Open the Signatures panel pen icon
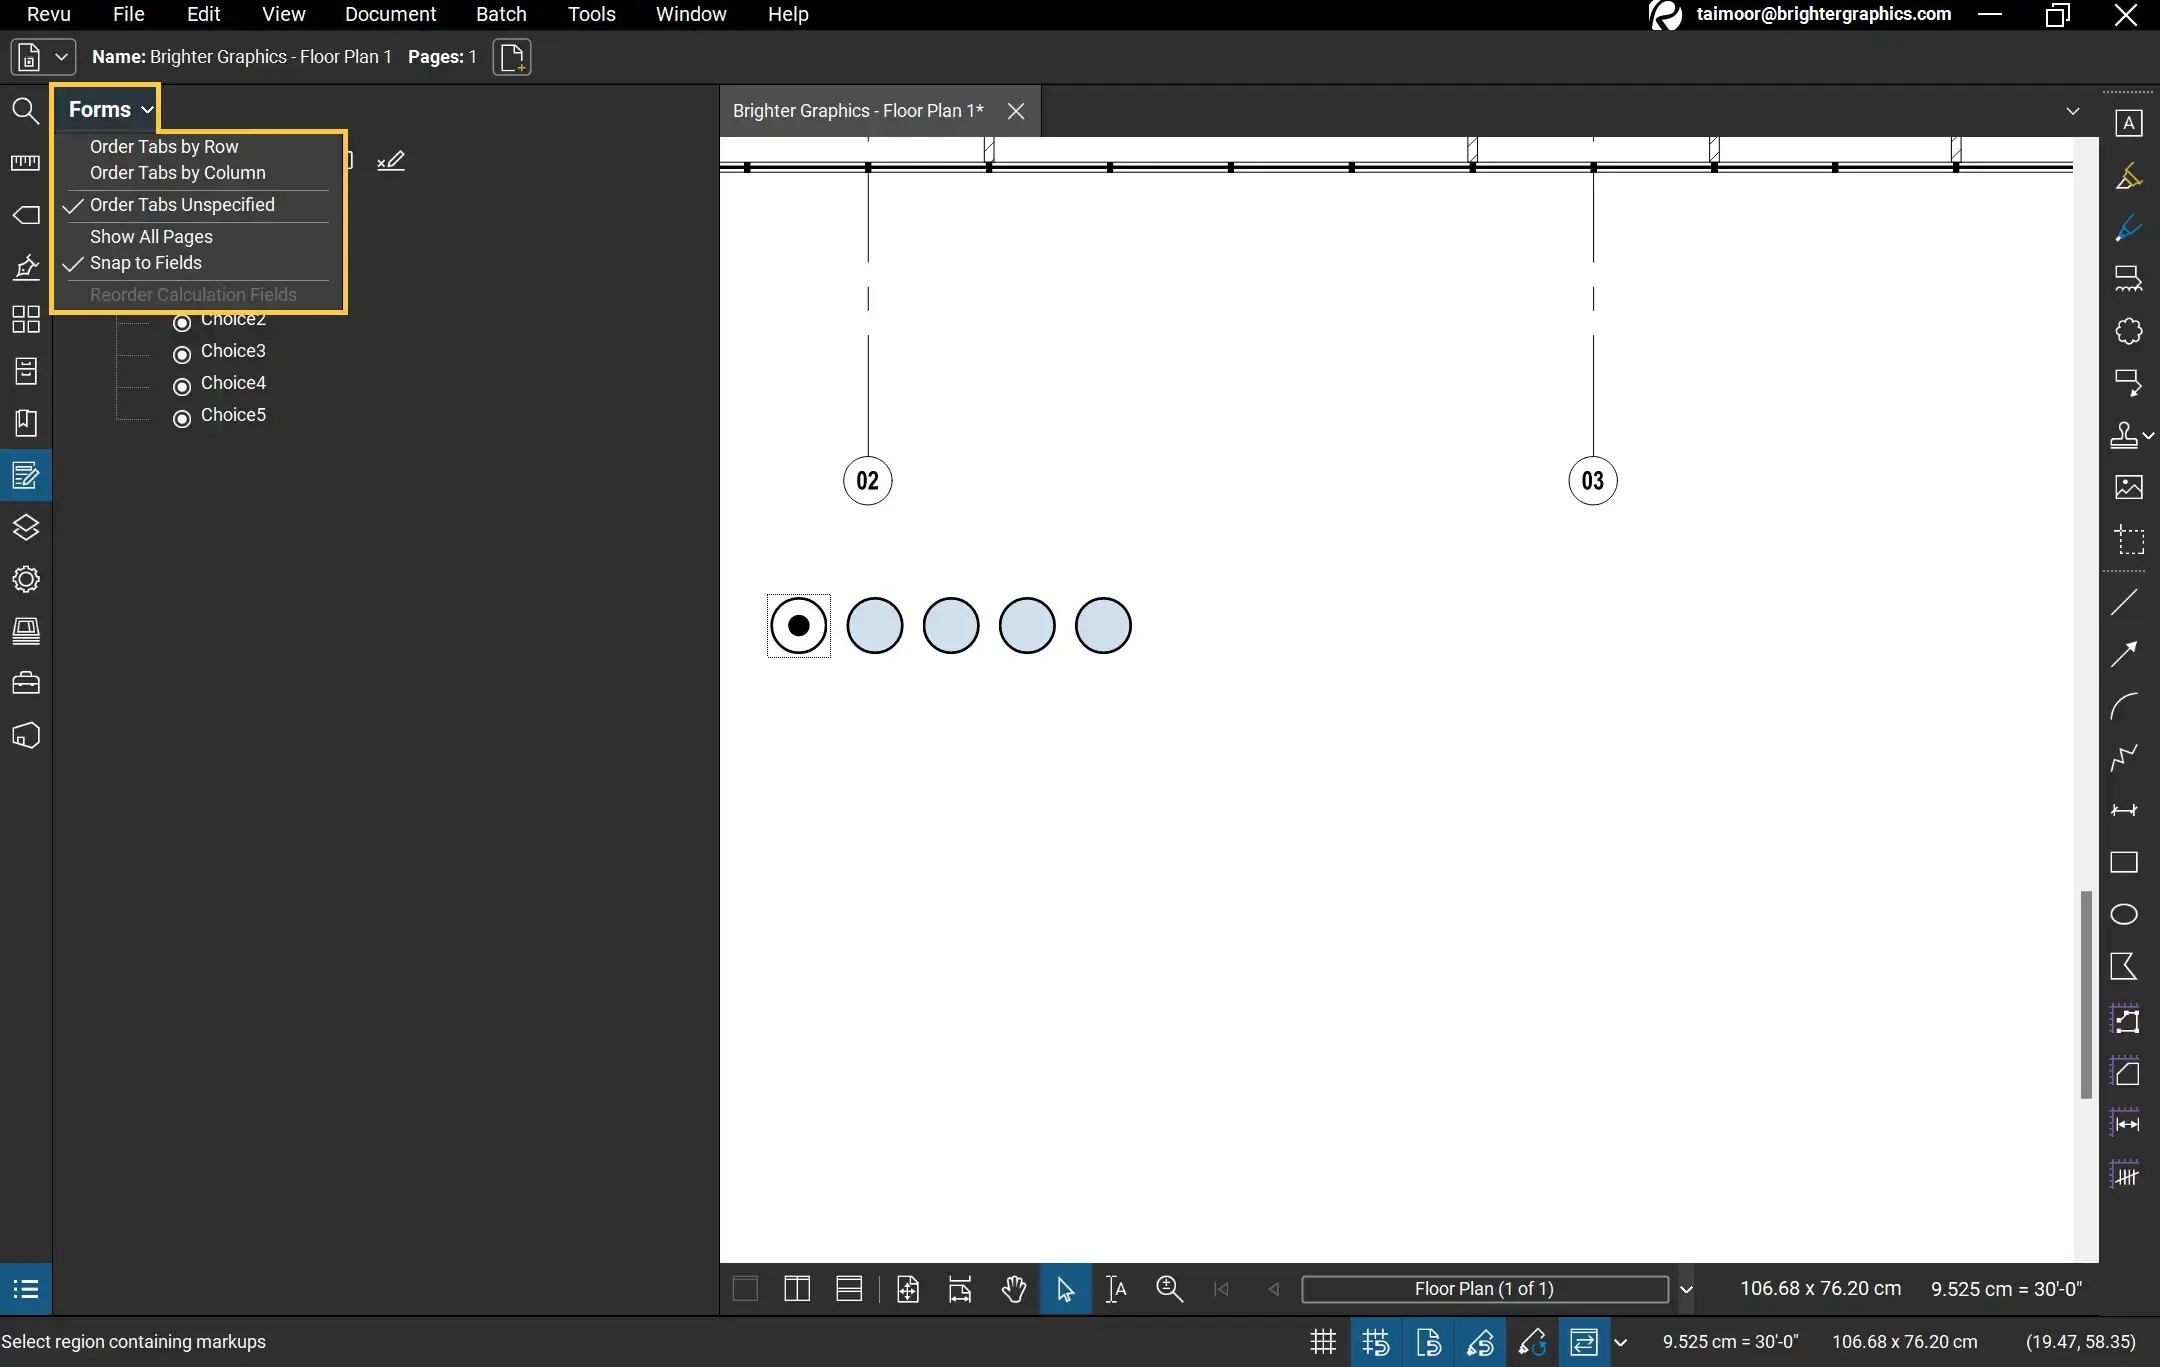This screenshot has width=2160, height=1367. coord(26,267)
